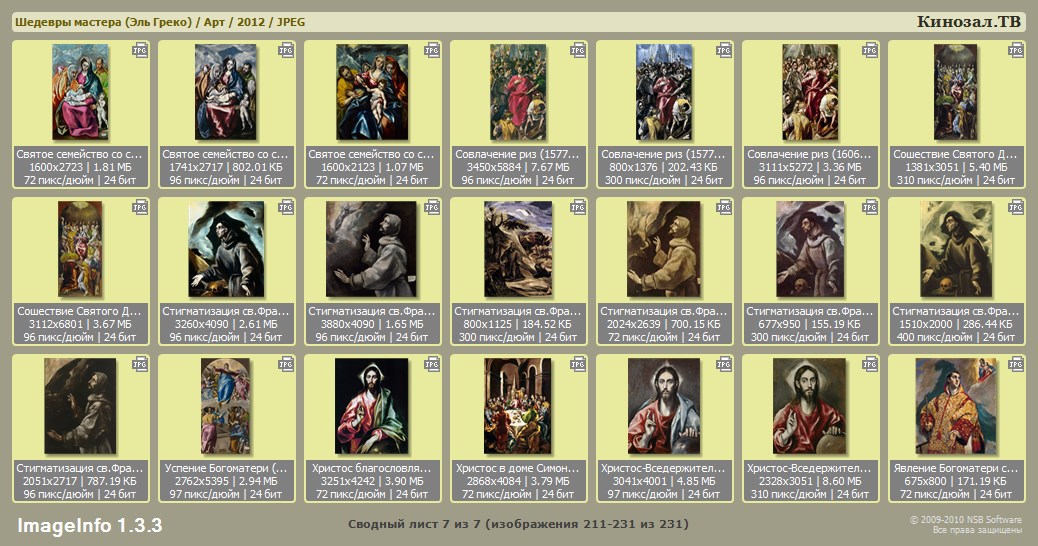Viewport: 1038px width, 546px height.
Task: Click the JPG icon on the 1741x2717 card
Action: 286,51
